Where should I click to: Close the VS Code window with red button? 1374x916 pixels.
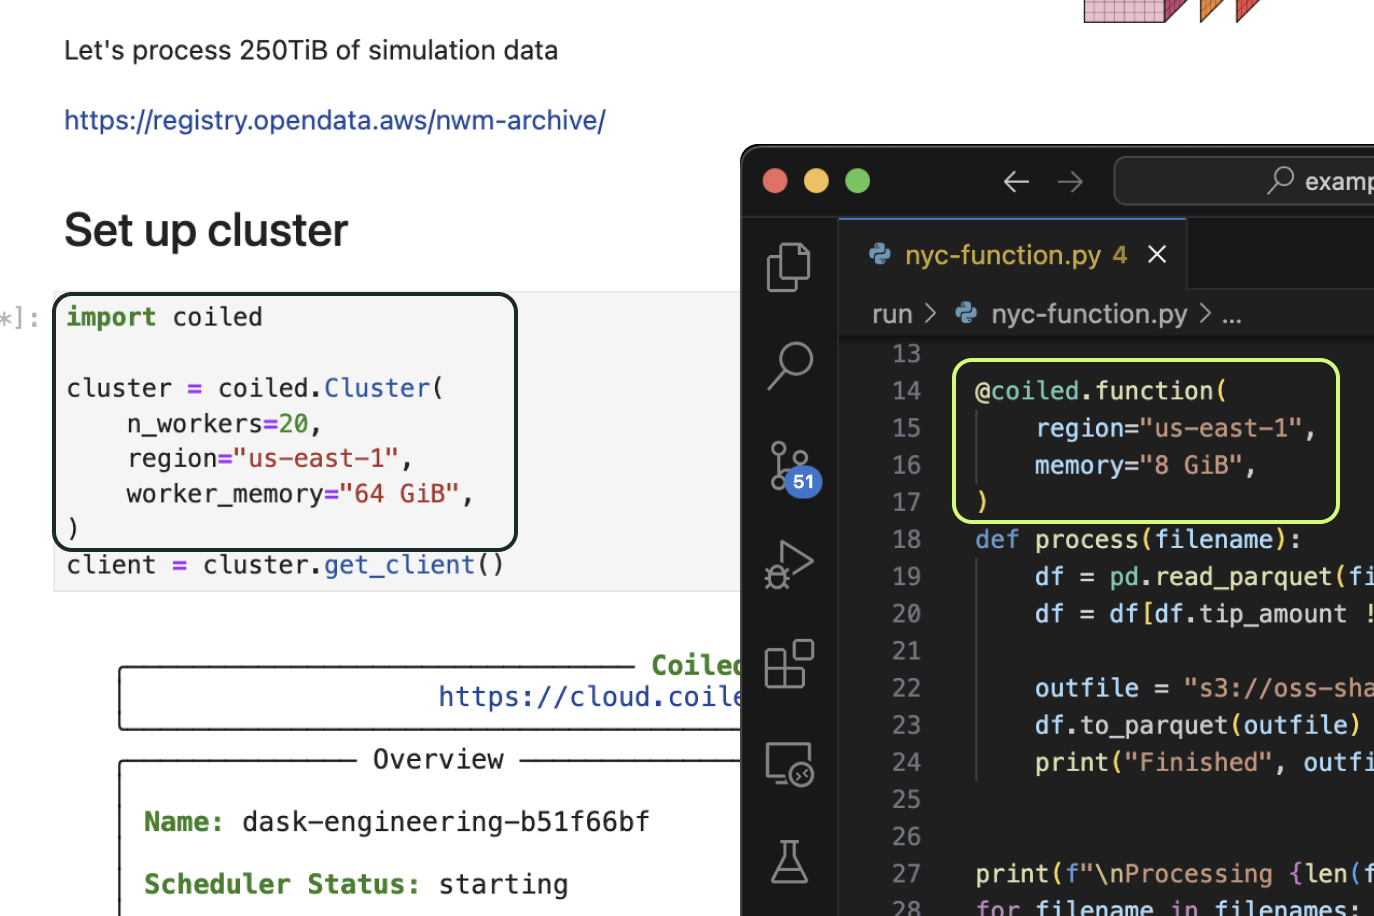click(x=775, y=181)
